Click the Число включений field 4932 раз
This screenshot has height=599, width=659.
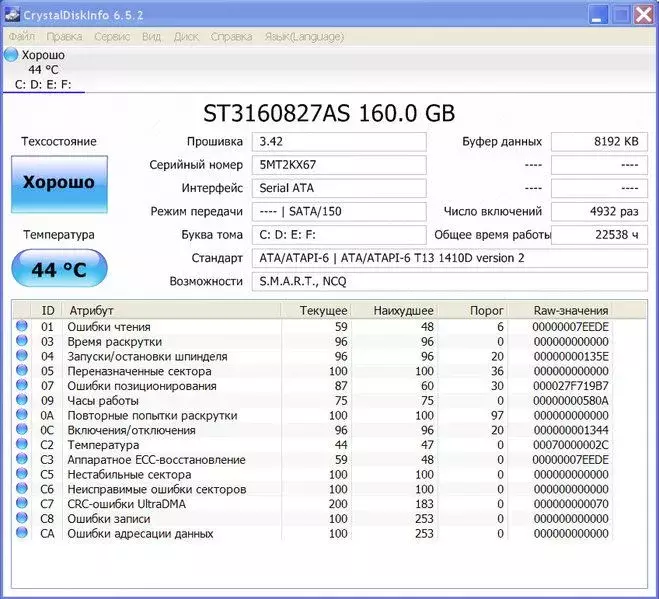point(599,211)
